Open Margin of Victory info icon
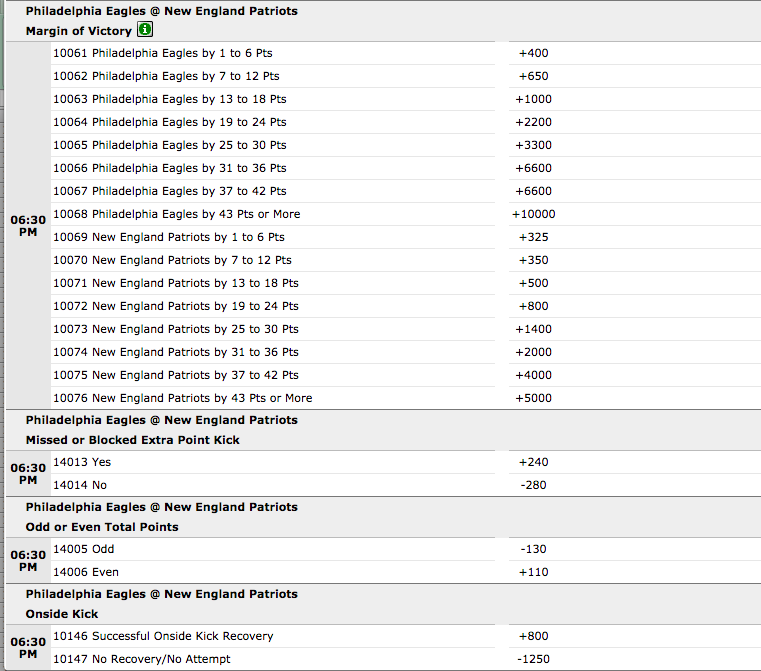 click(145, 30)
